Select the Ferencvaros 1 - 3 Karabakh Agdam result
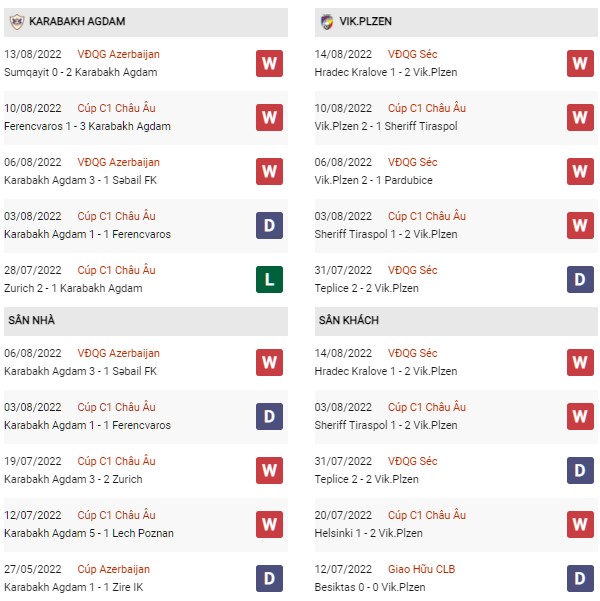The image size is (600, 601). tap(87, 126)
